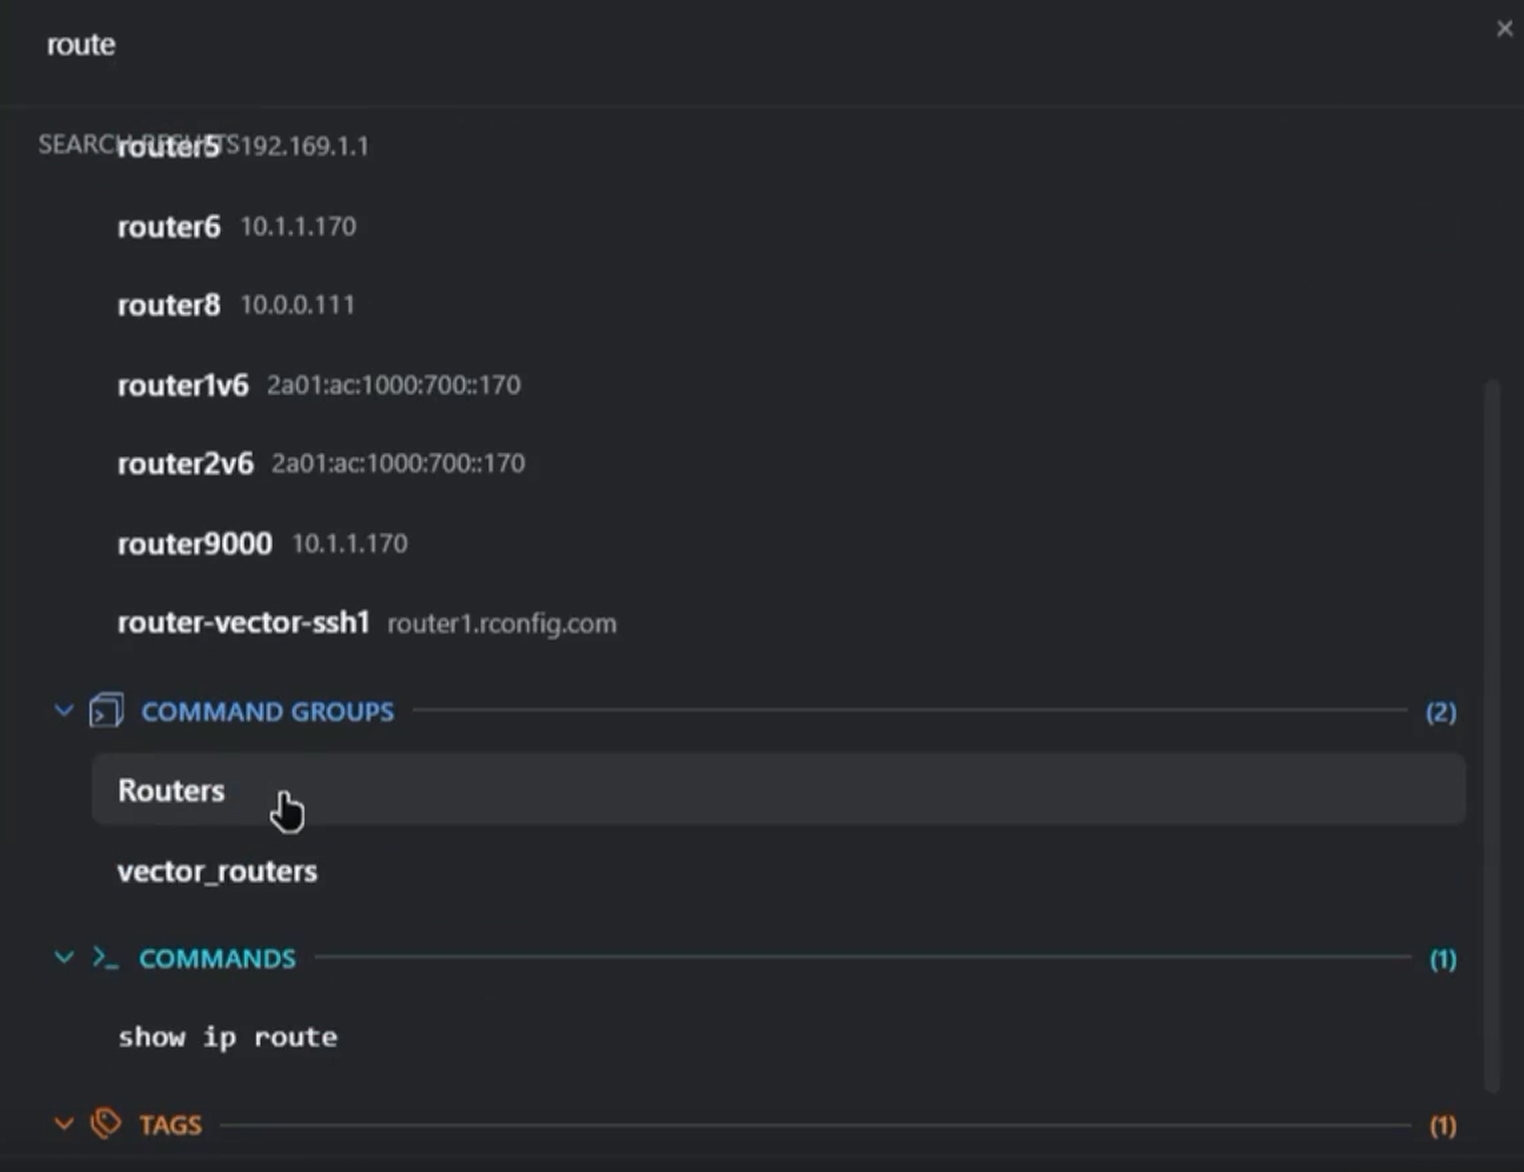This screenshot has width=1524, height=1172.
Task: Open router-vector-ssh1 device result
Action: (x=244, y=623)
